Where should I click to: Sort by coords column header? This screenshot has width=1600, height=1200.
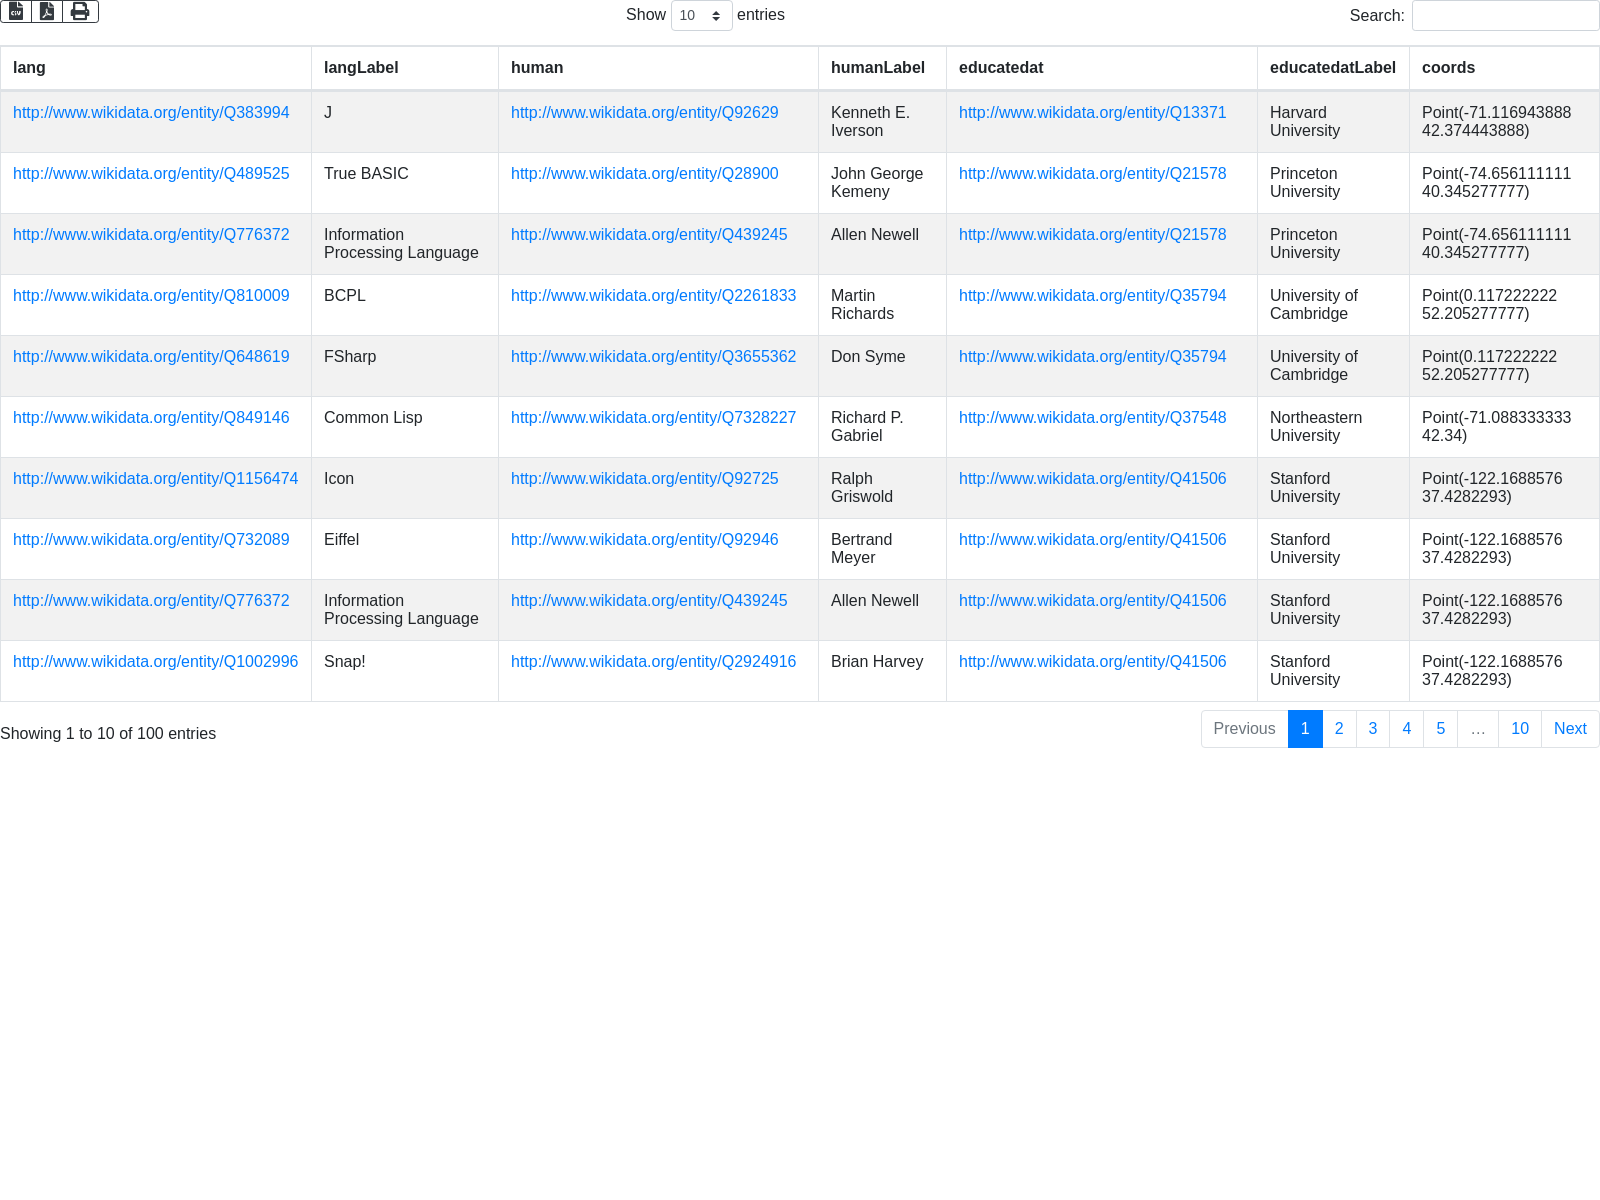1448,68
